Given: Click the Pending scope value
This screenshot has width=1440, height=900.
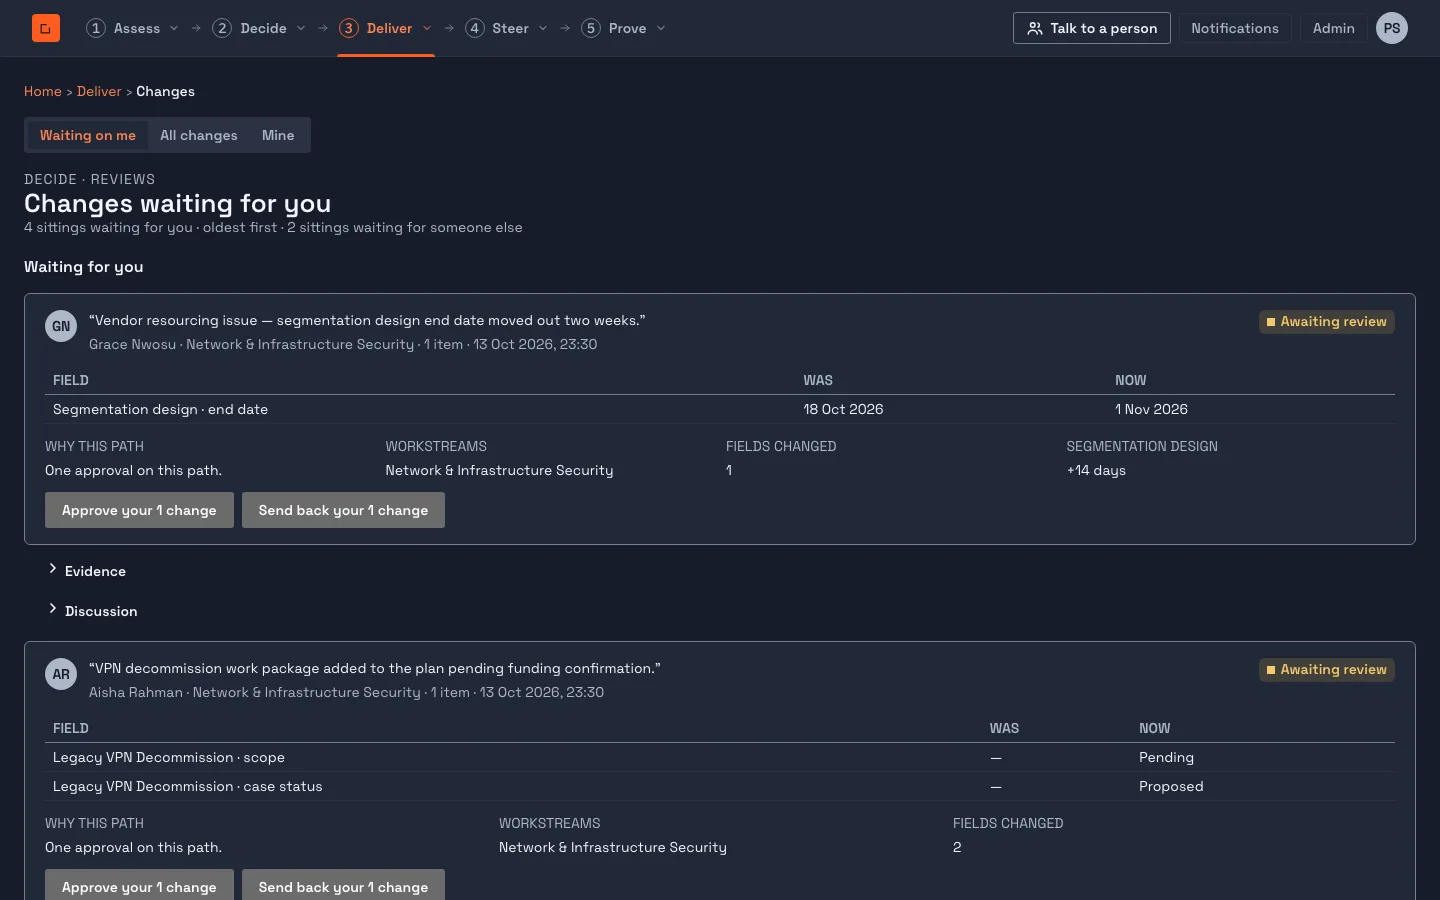Looking at the screenshot, I should click(1166, 757).
